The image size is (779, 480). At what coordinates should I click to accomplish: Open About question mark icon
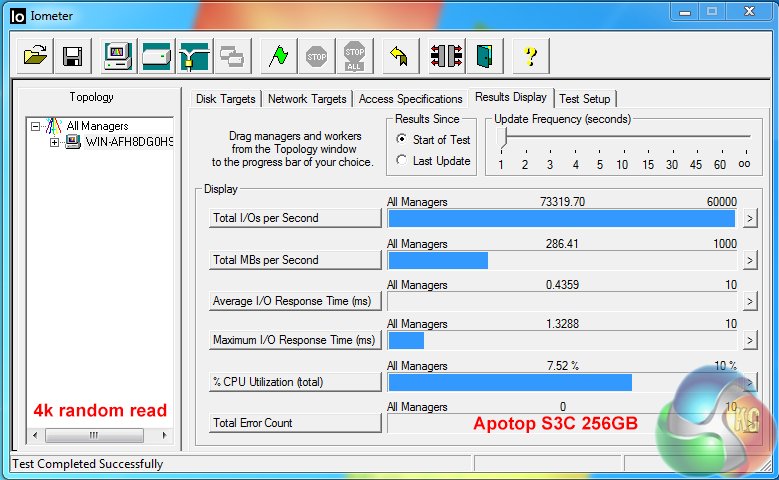click(531, 56)
